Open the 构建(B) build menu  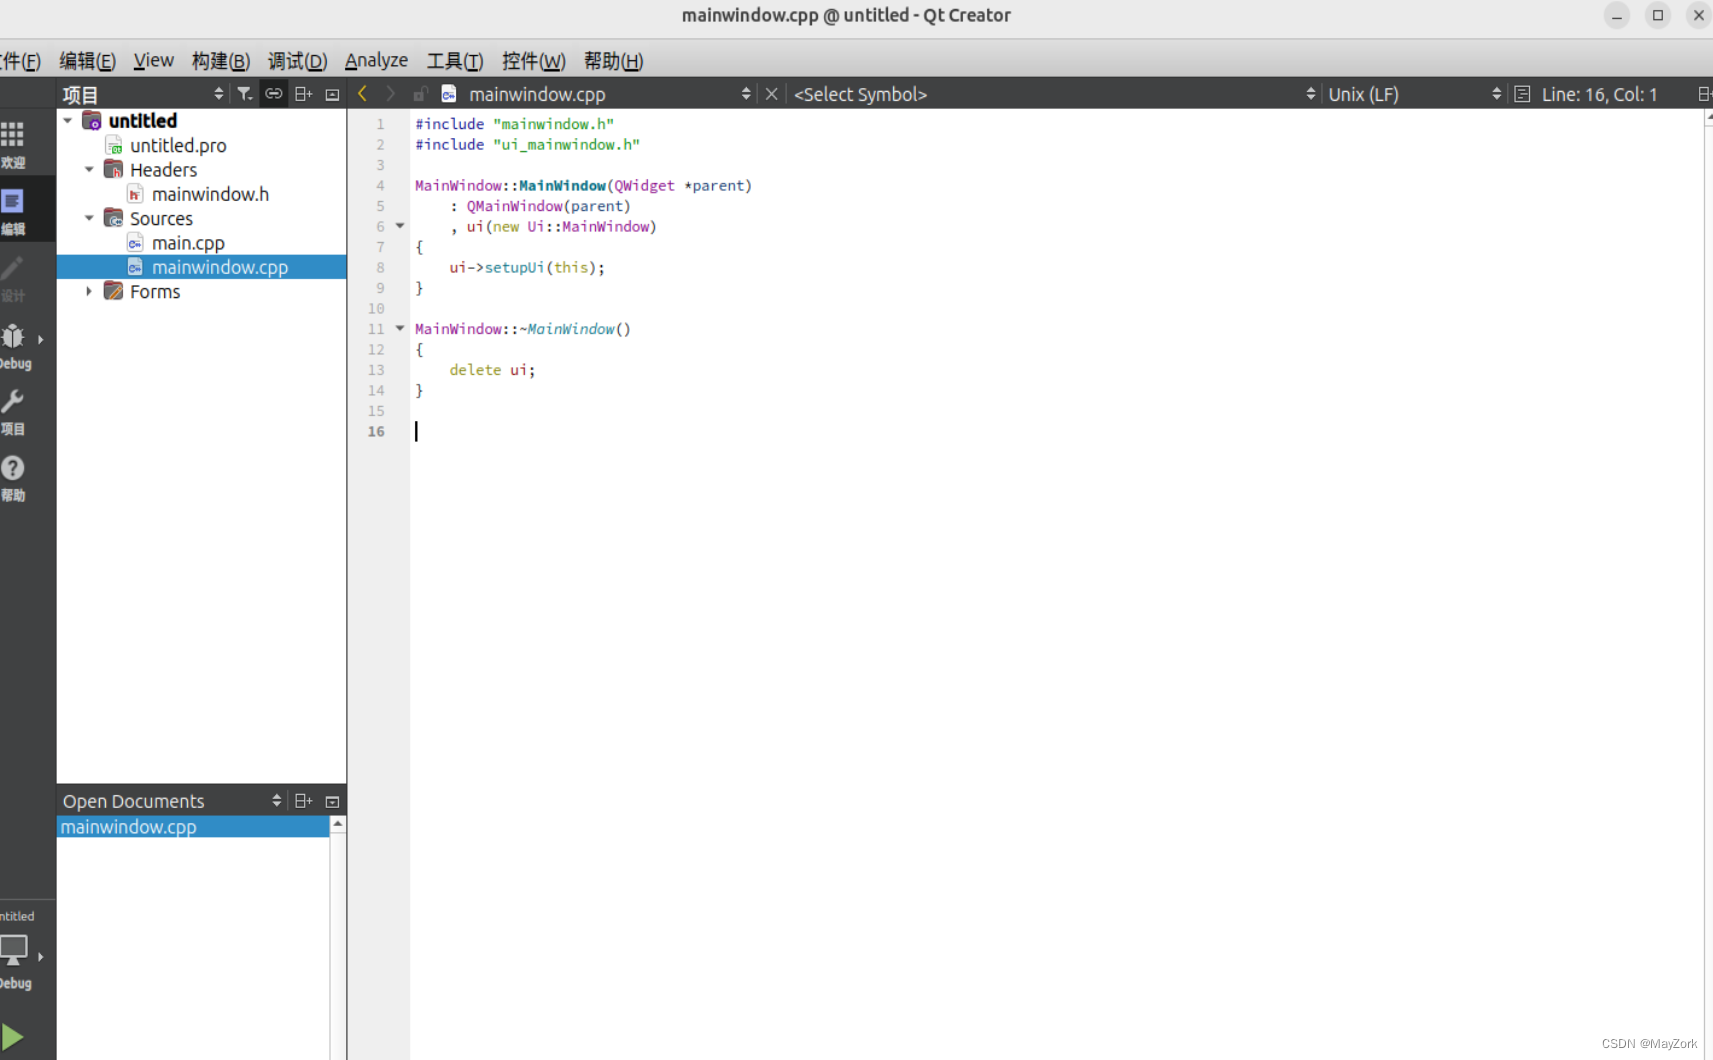tap(220, 61)
